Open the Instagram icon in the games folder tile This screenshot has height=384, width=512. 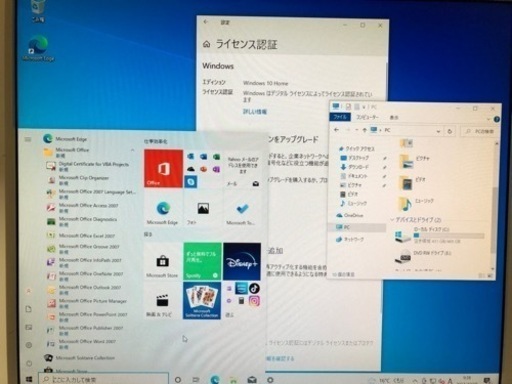(x=254, y=301)
